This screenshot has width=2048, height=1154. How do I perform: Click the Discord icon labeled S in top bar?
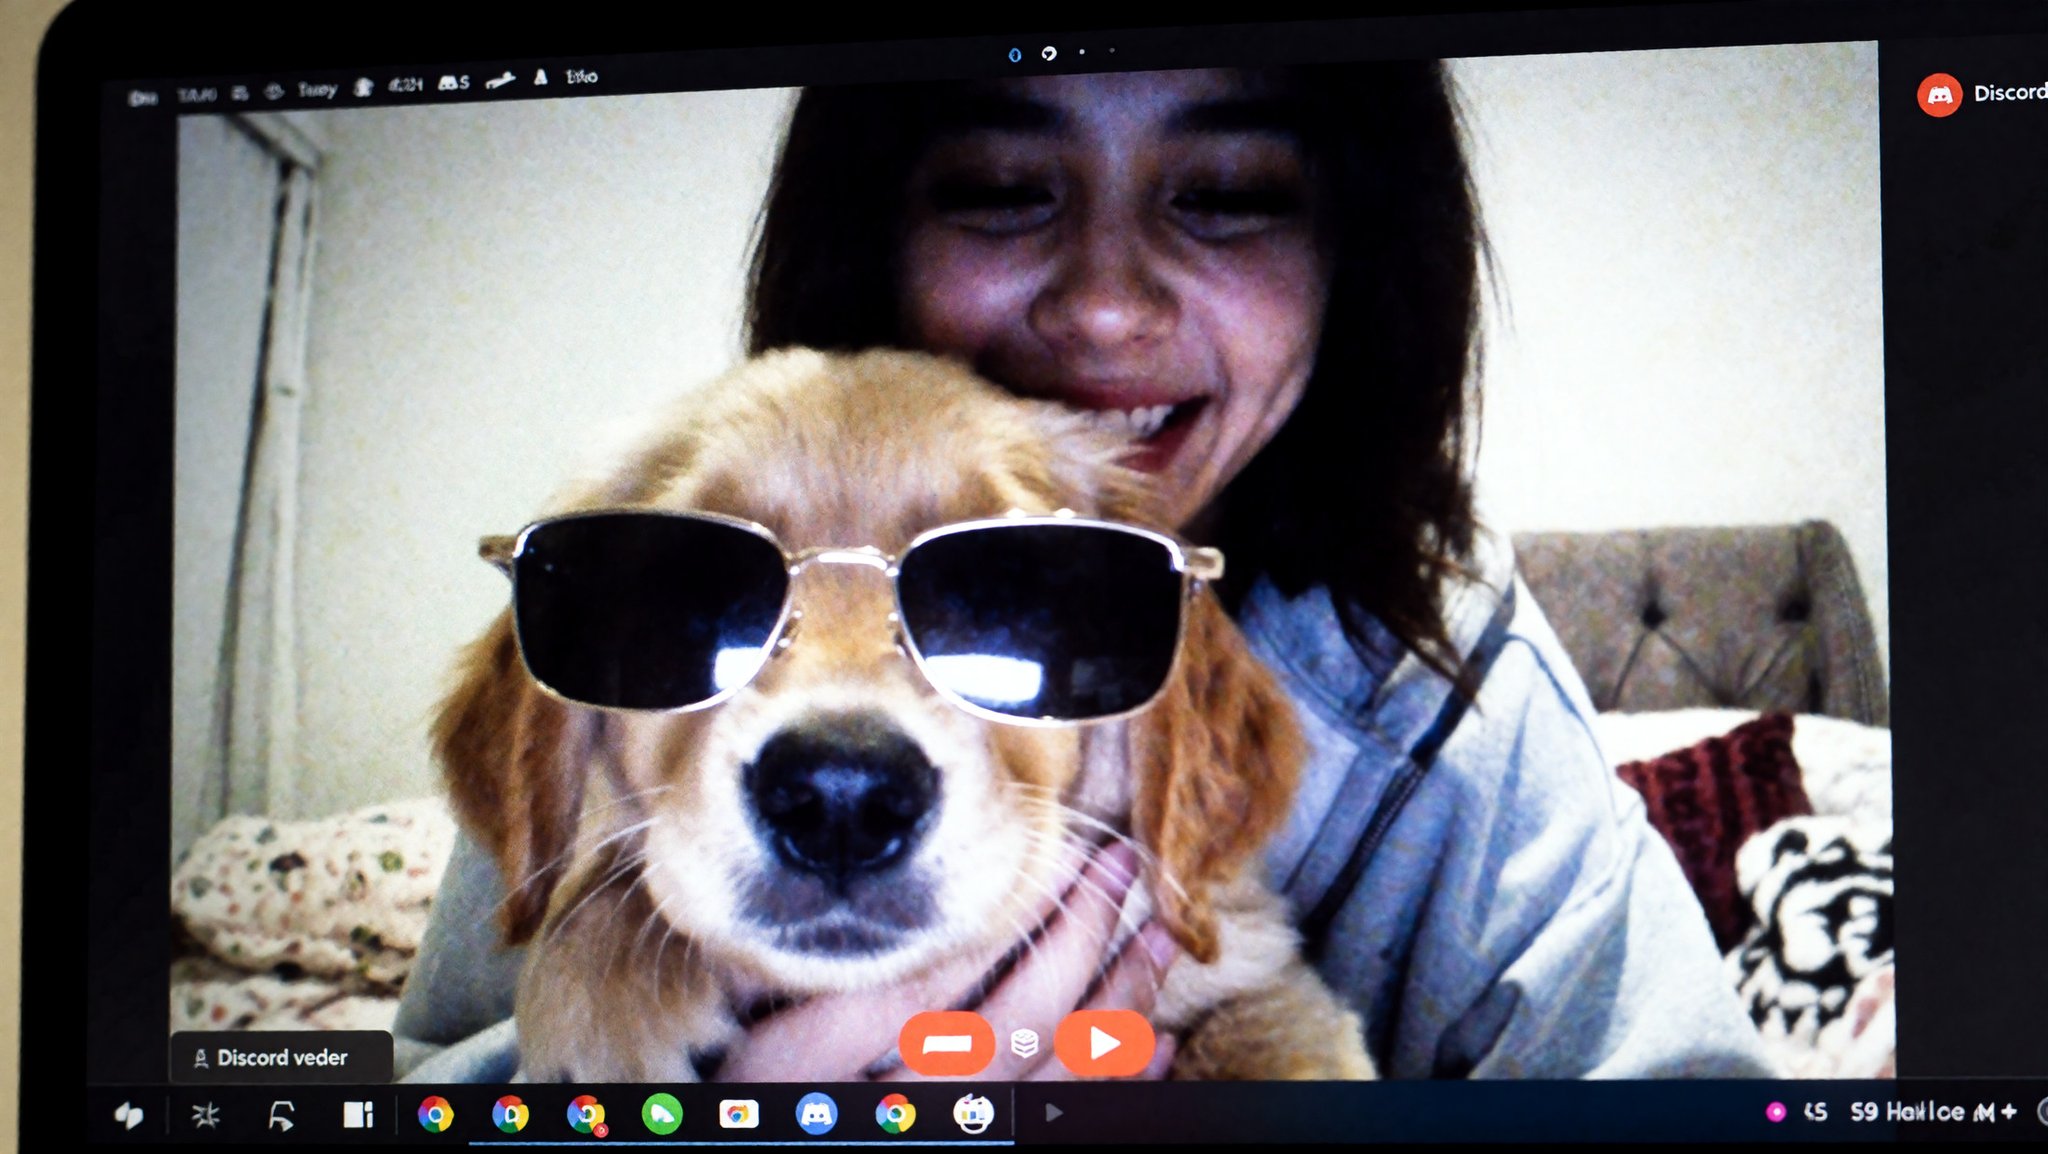click(454, 83)
